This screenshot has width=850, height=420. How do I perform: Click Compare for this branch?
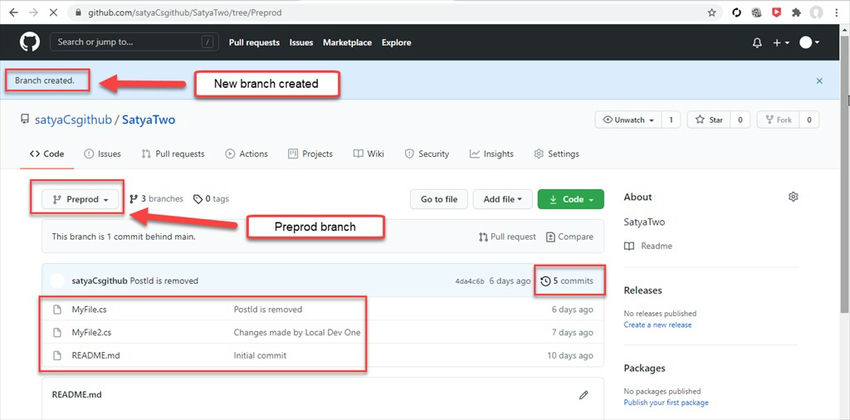569,237
